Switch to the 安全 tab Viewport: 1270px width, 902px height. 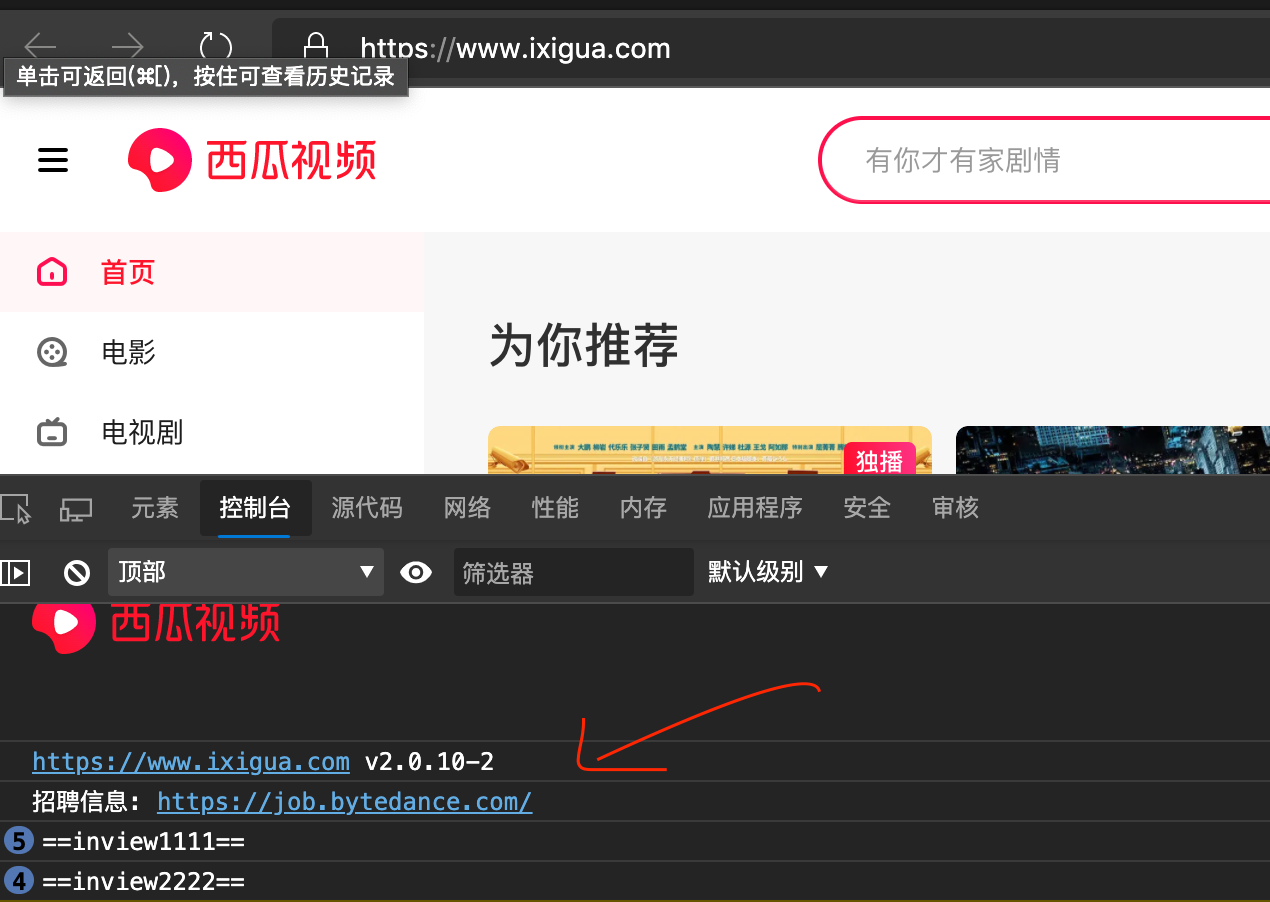[867, 508]
